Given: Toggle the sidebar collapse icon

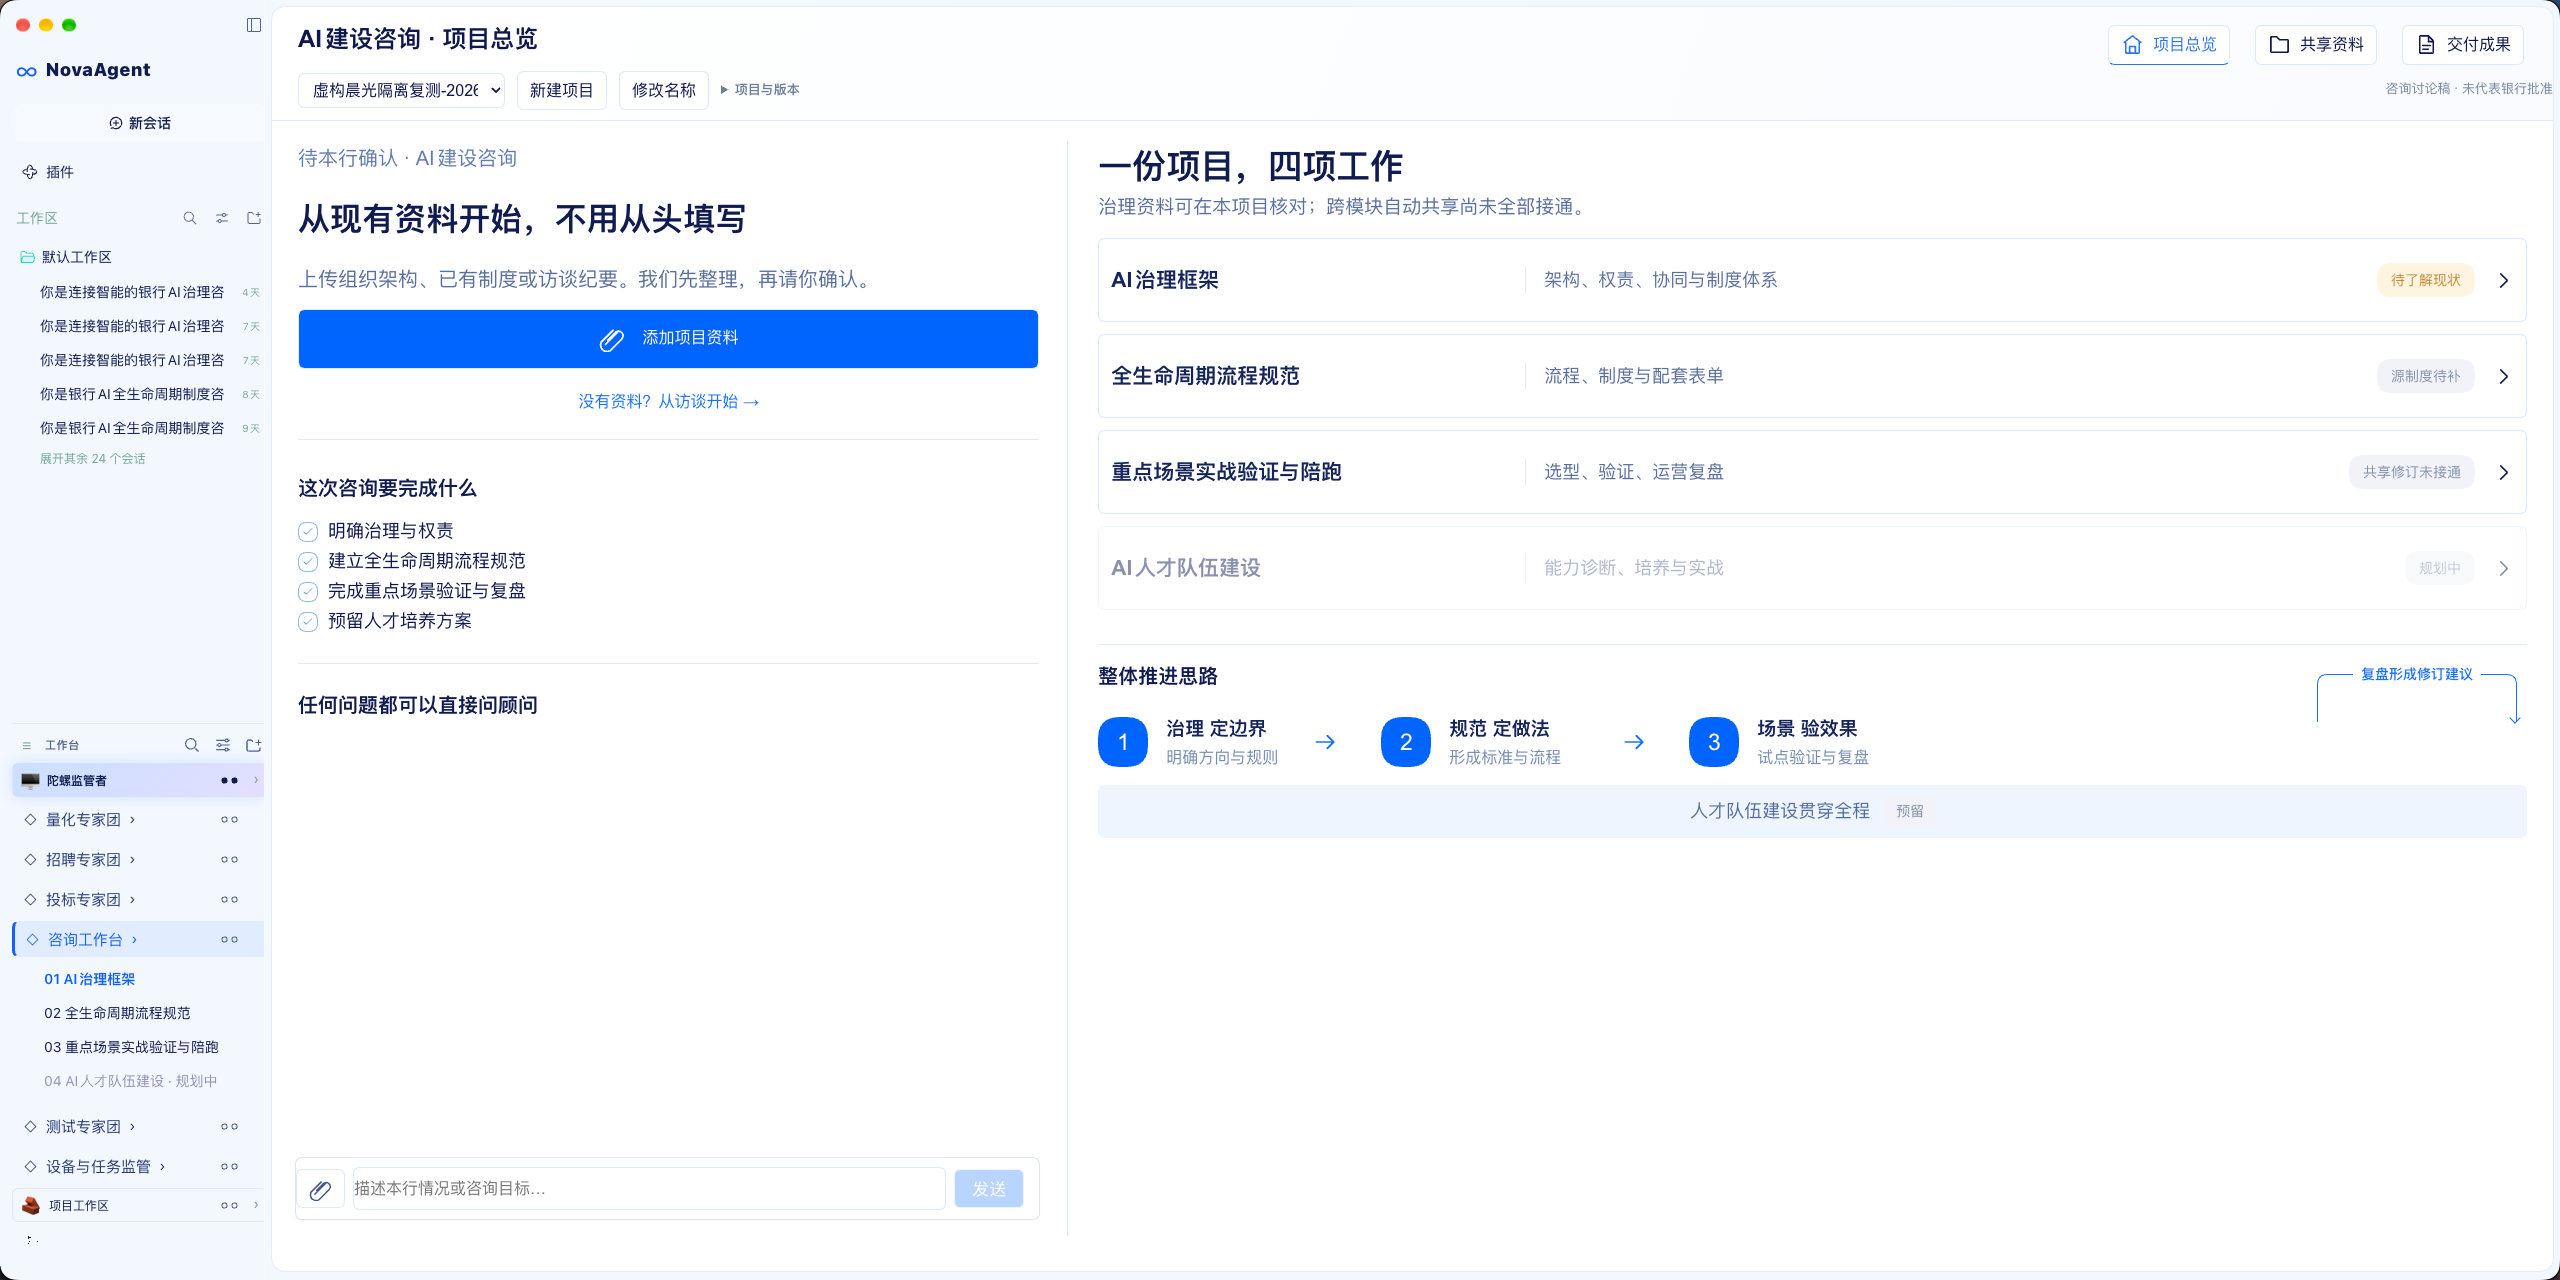Looking at the screenshot, I should tap(254, 25).
